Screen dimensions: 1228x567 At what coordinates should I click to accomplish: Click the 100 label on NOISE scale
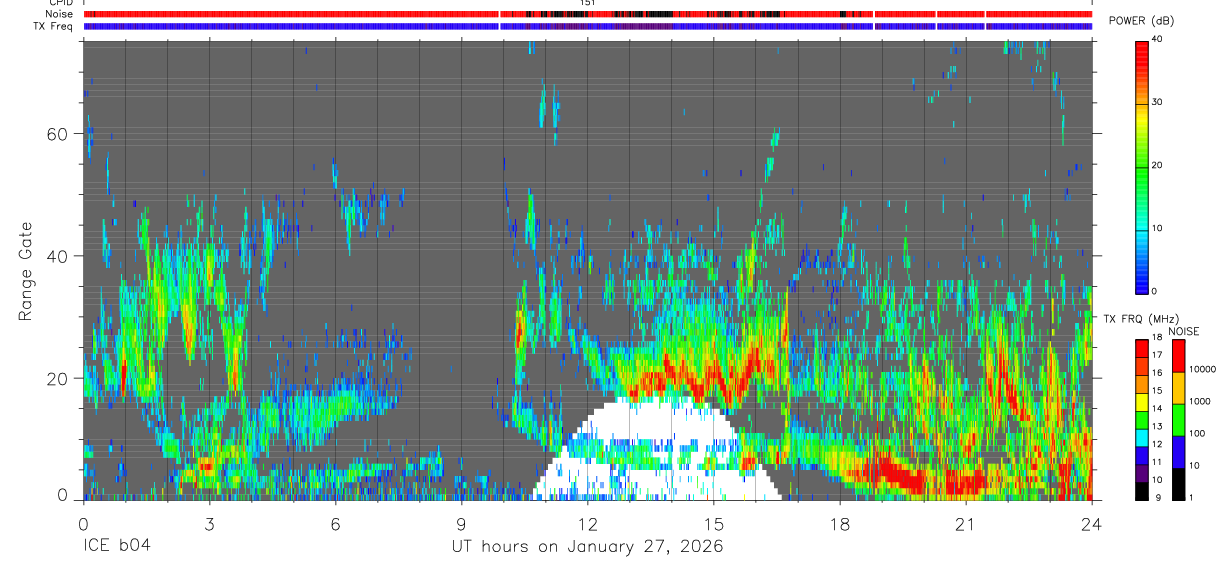point(1198,434)
